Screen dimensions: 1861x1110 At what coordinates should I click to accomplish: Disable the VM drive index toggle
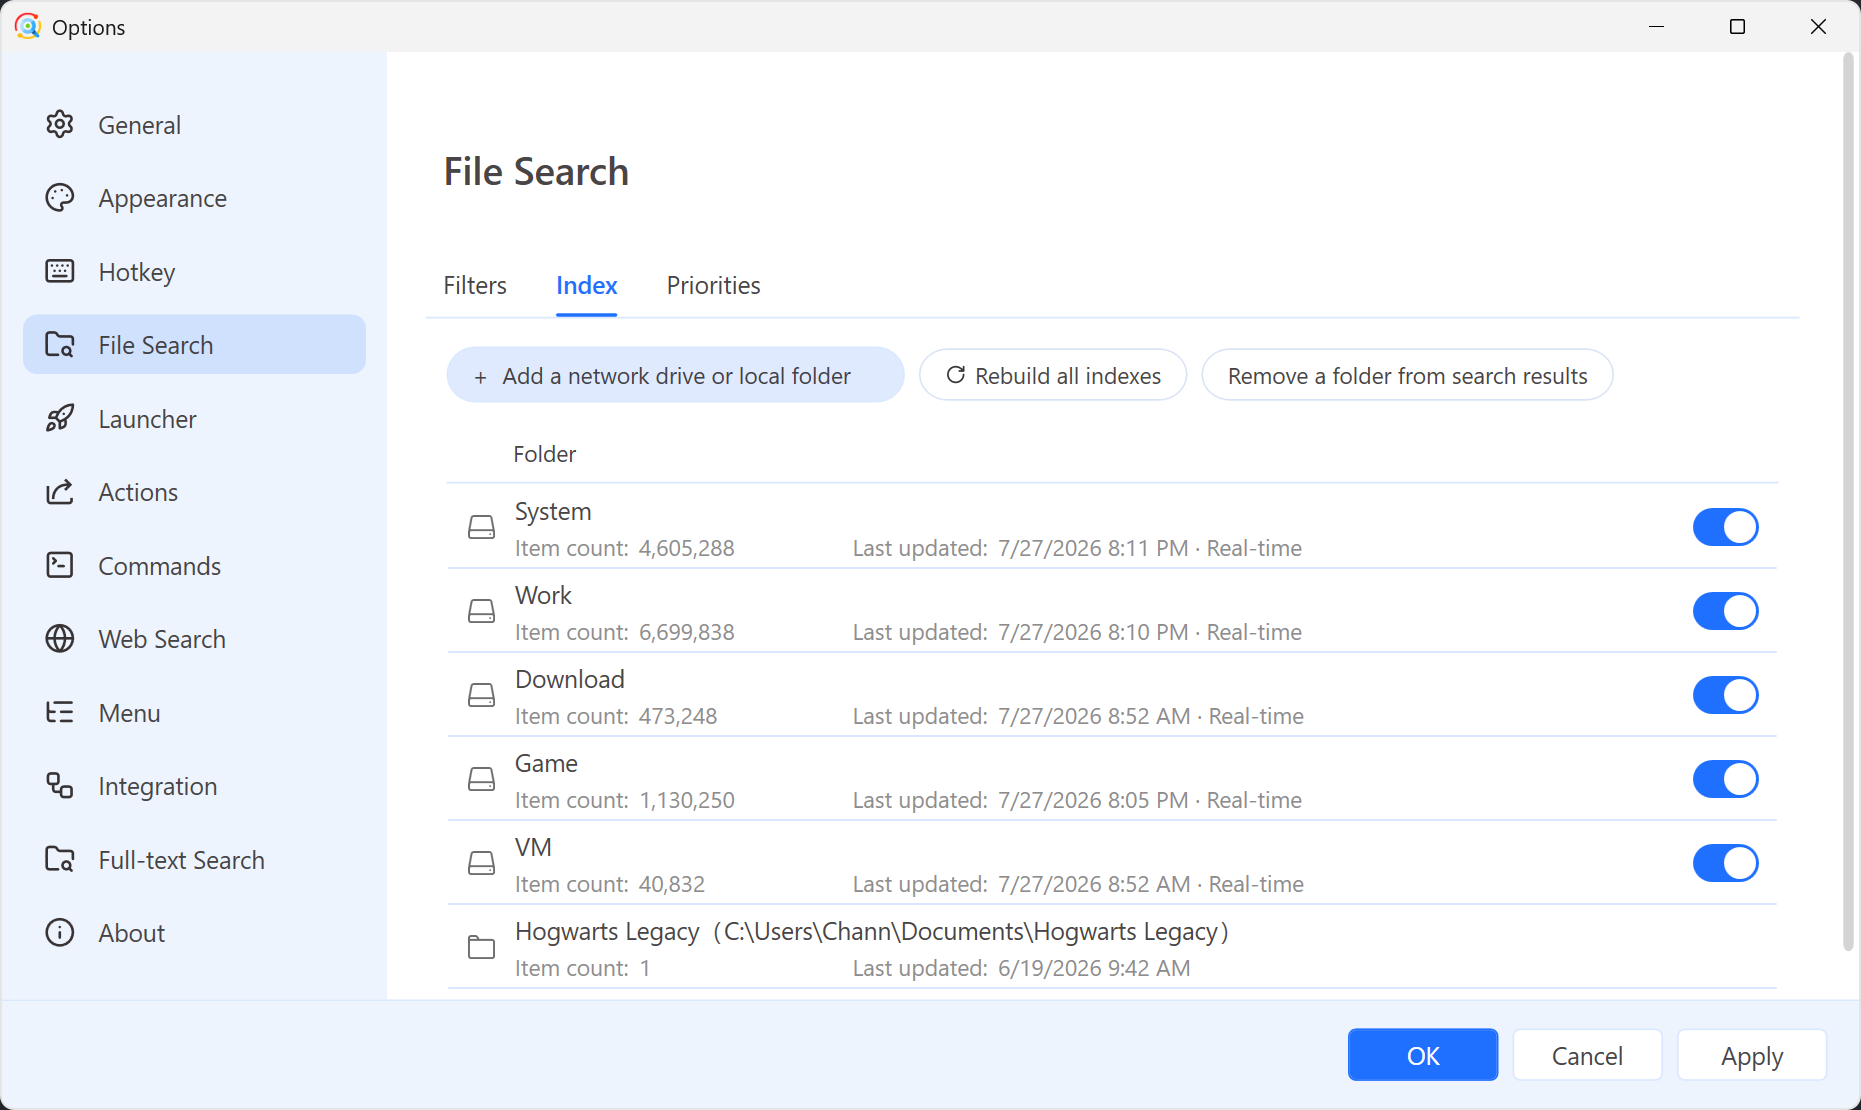(1725, 863)
